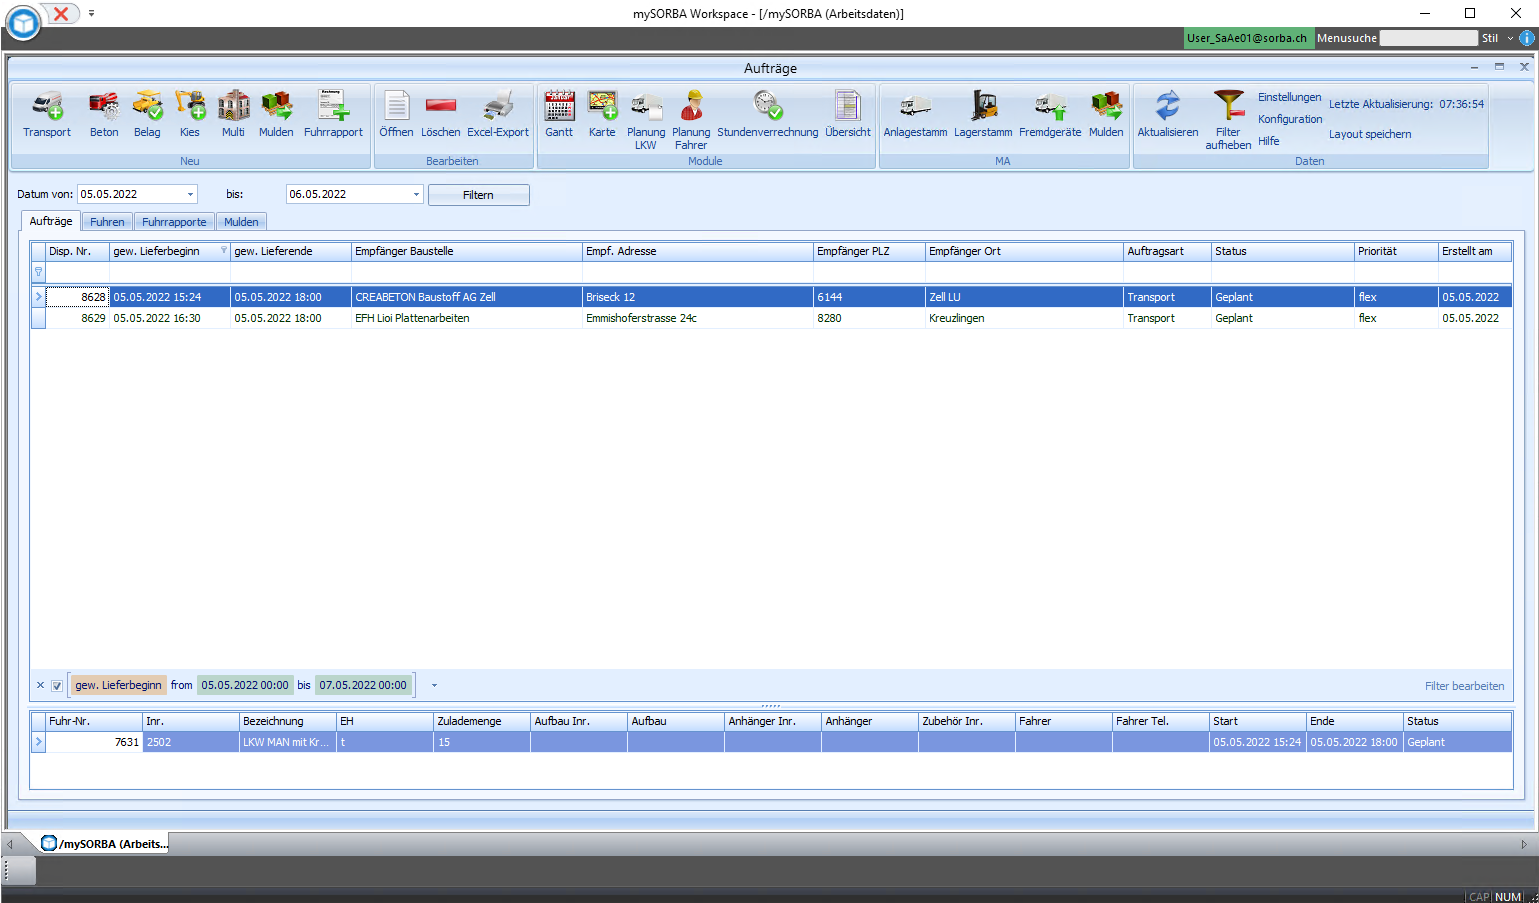
Task: Open Mulden master data in MA group
Action: click(x=1106, y=115)
